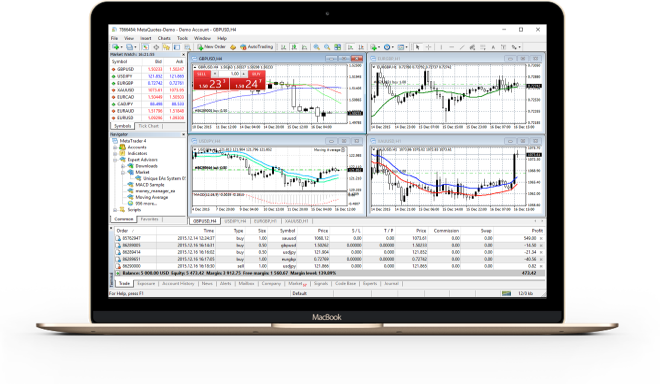660x384 pixels.
Task: Collapse Expert Advisors tree node
Action: 115,160
